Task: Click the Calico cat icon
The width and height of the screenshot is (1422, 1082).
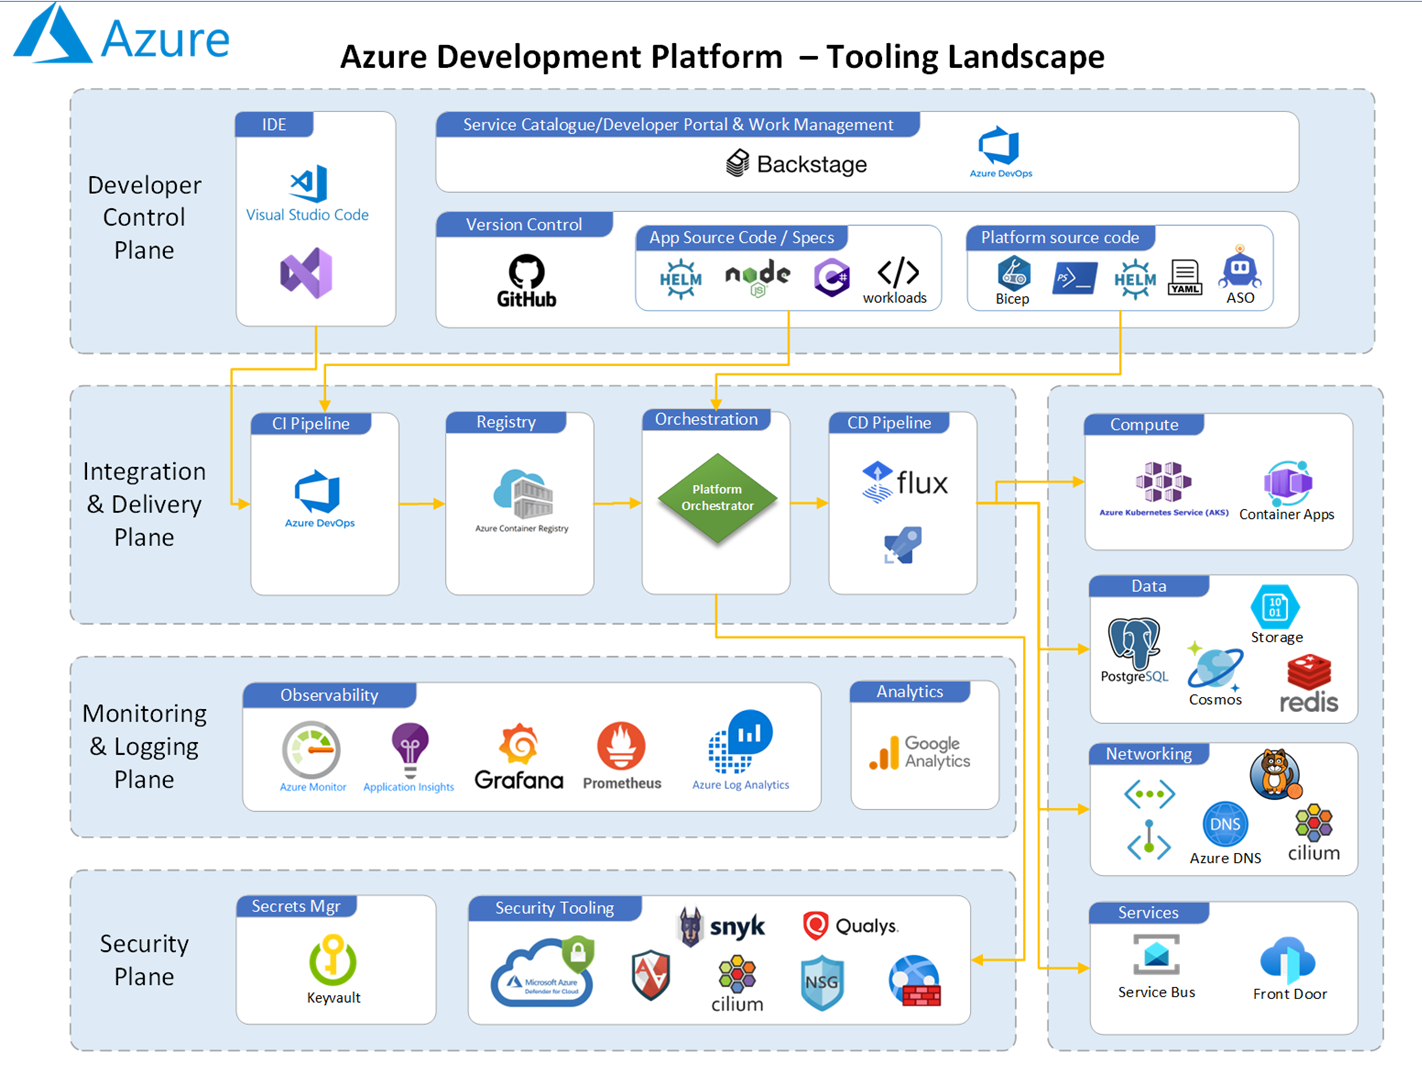Action: pos(1275,774)
